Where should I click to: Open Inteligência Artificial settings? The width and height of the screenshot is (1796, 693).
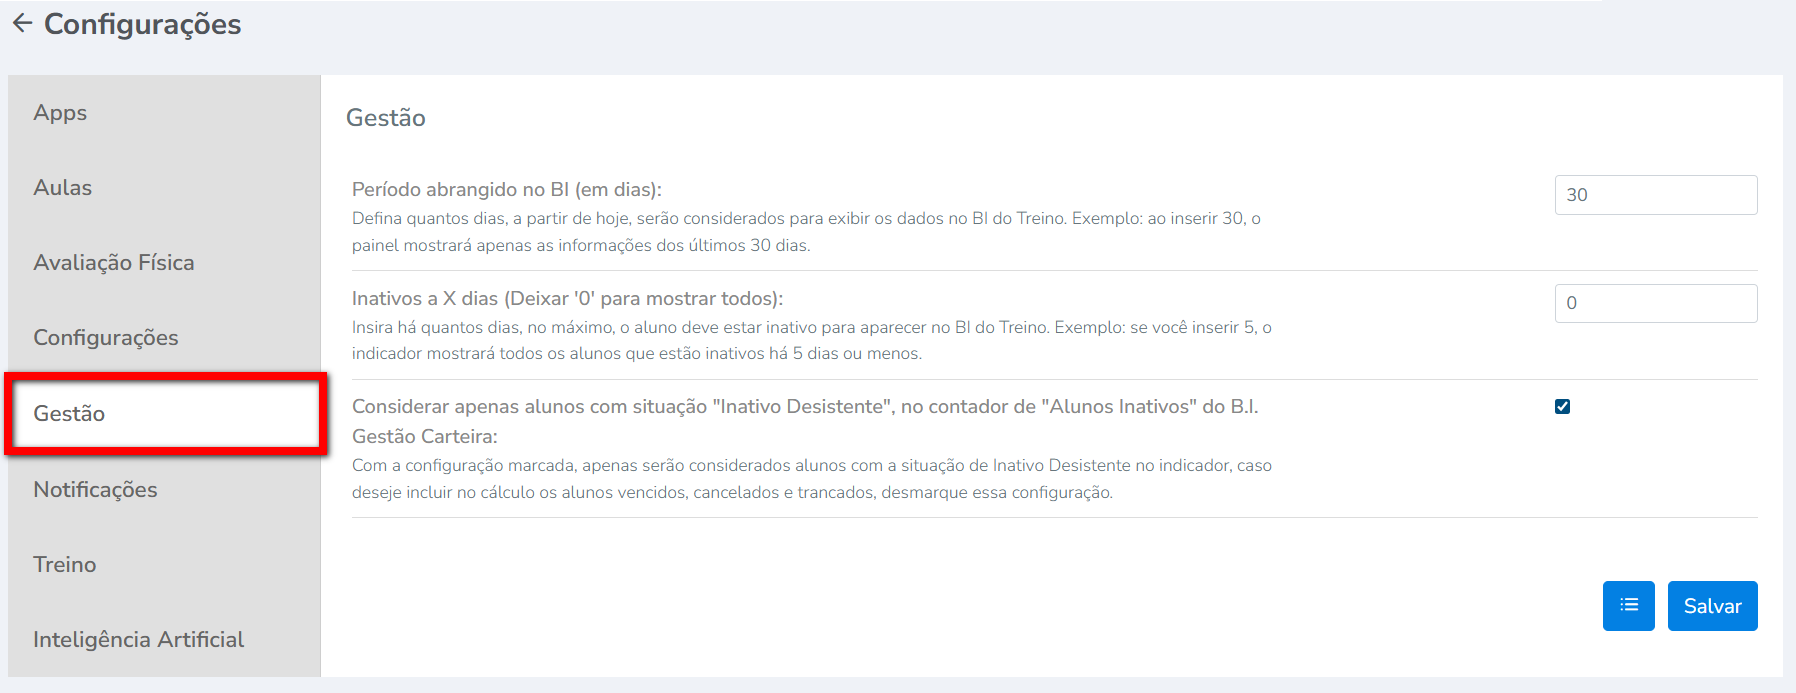coord(139,640)
